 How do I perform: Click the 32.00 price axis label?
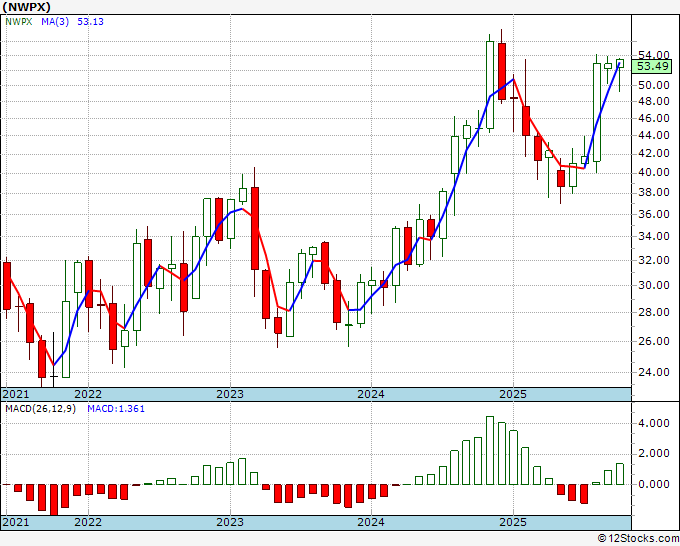654,260
